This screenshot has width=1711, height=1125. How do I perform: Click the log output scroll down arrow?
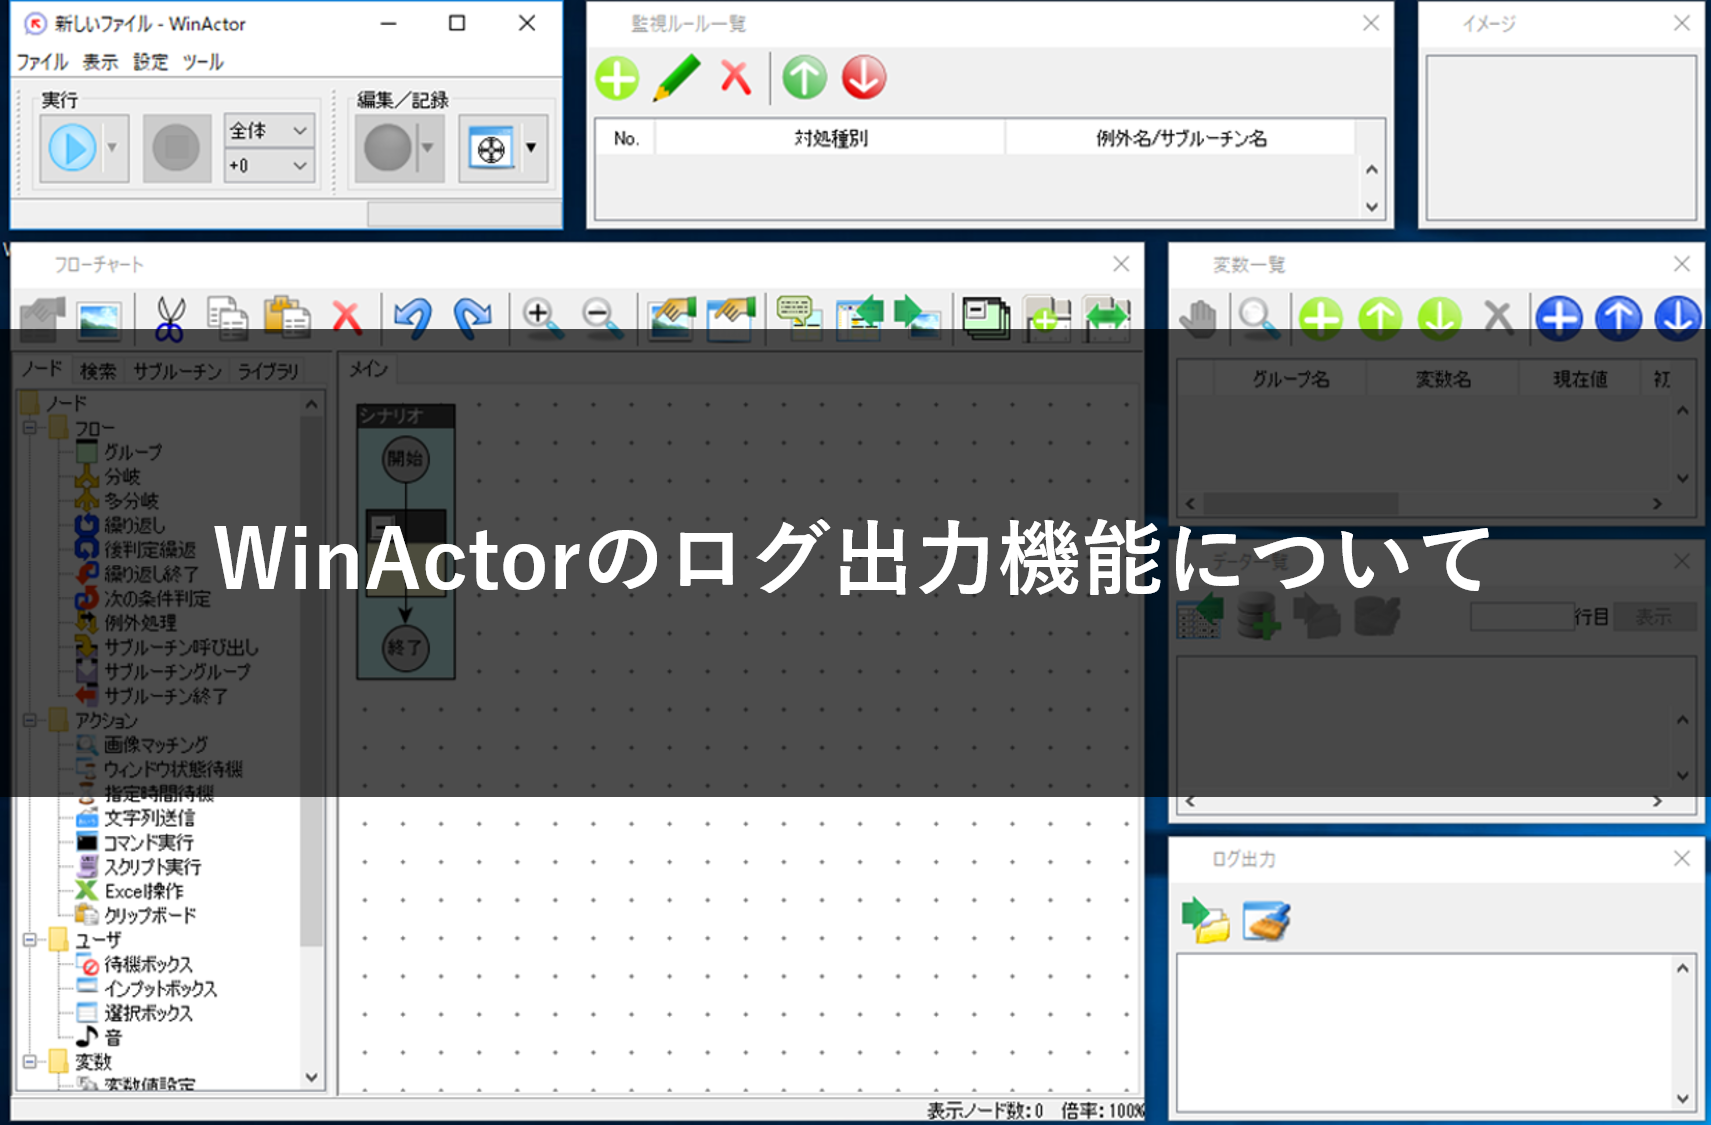pyautogui.click(x=1683, y=1098)
